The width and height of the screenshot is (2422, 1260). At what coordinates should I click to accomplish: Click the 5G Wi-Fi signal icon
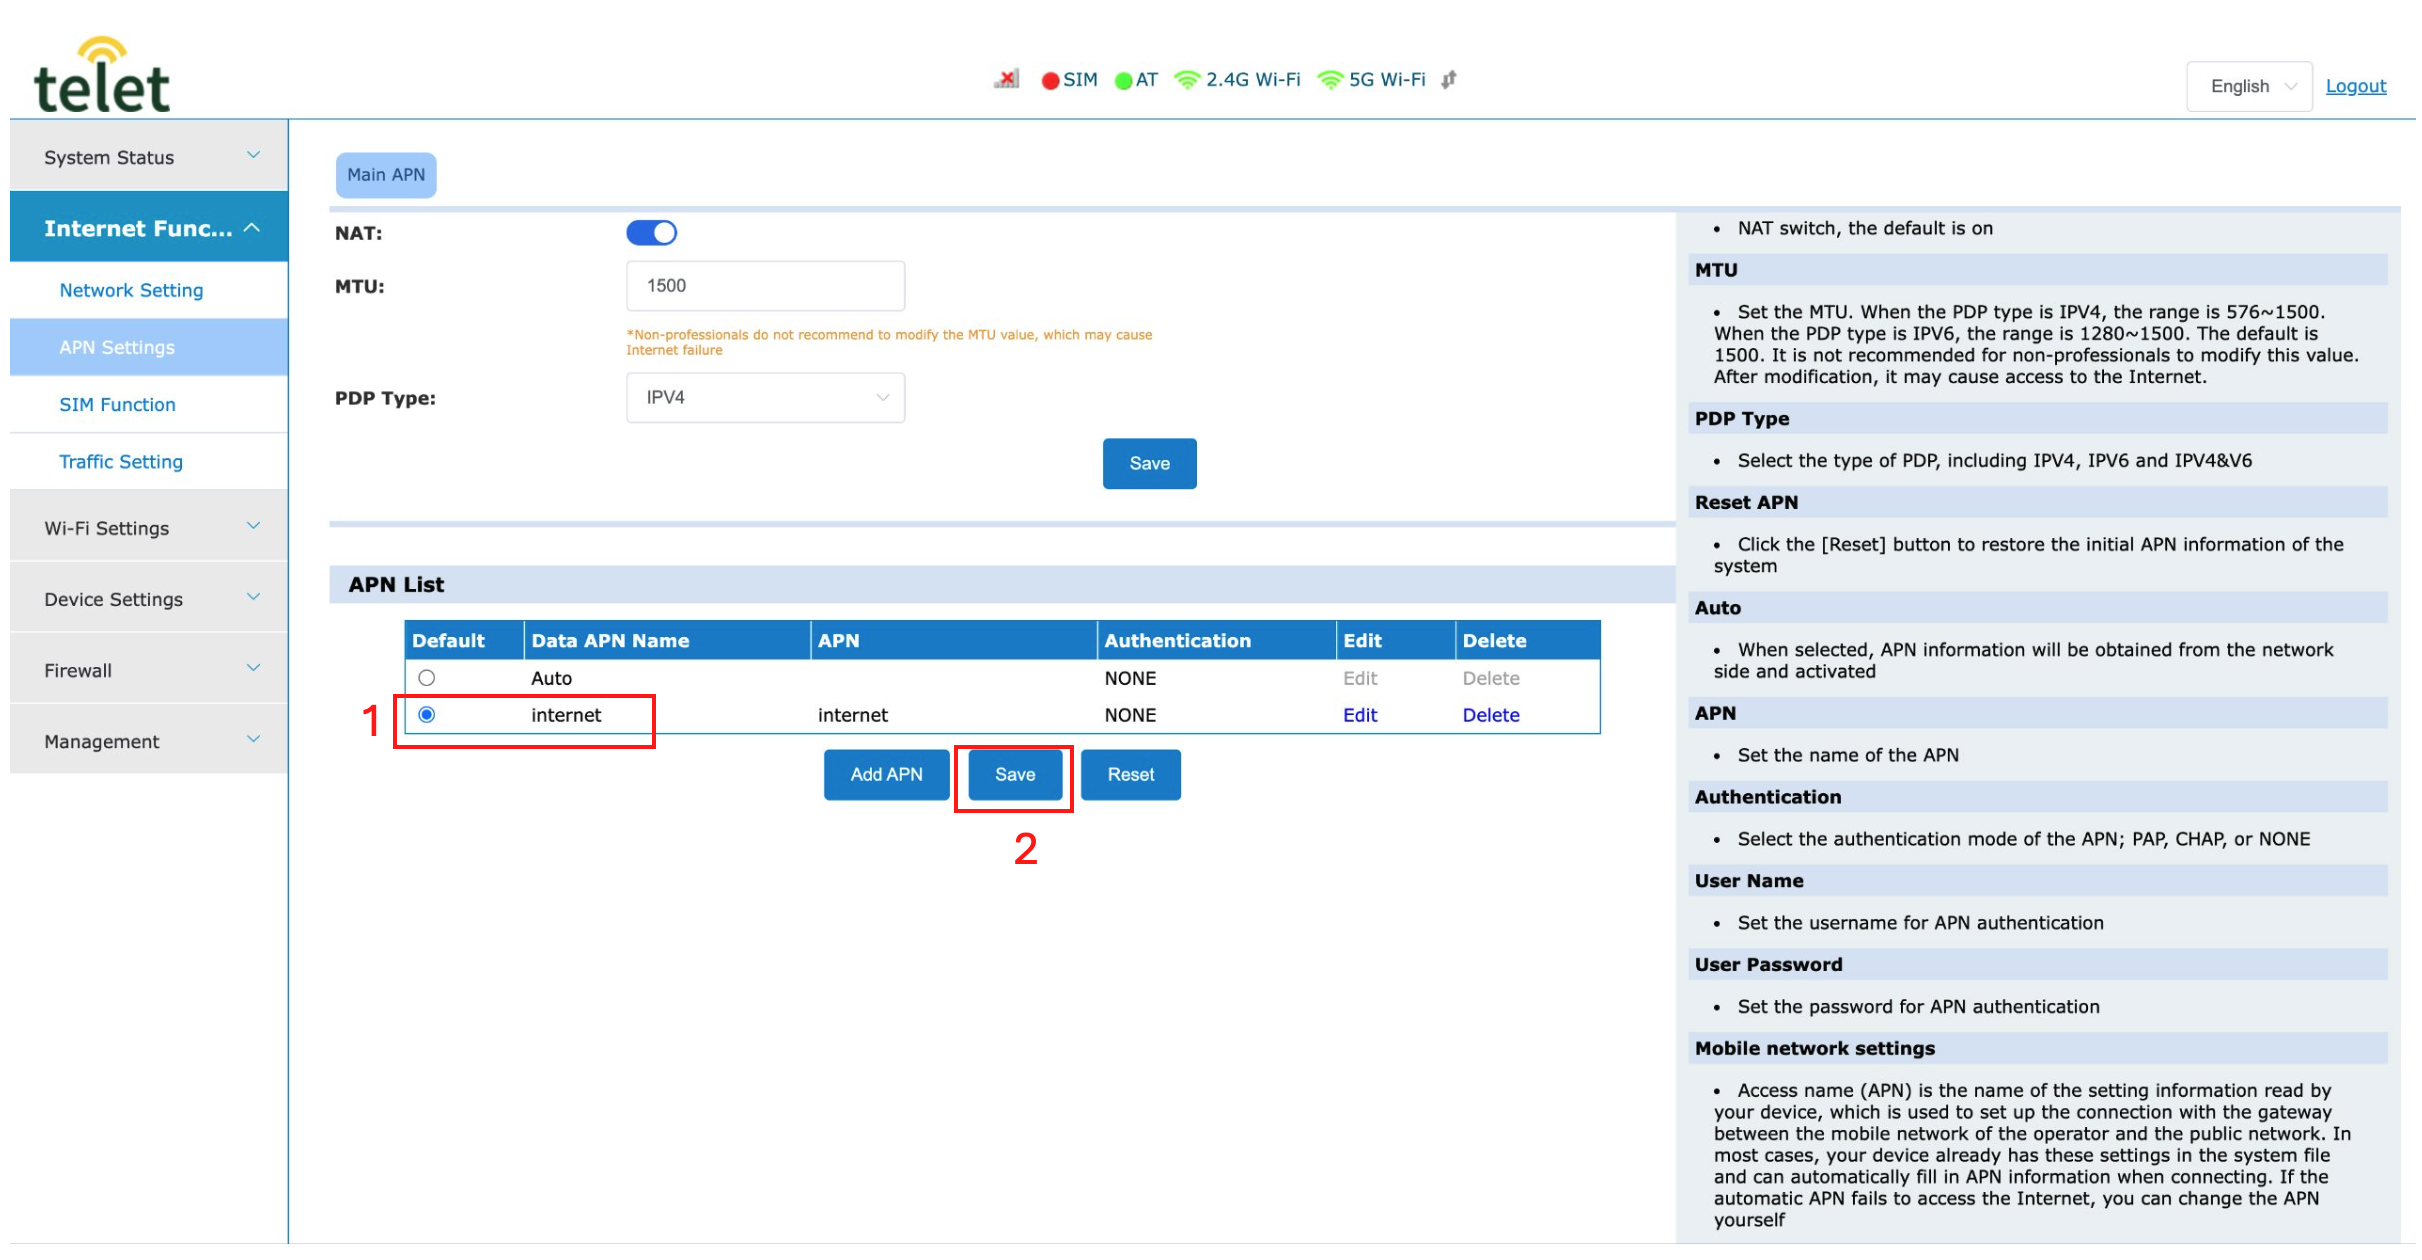click(x=1330, y=80)
